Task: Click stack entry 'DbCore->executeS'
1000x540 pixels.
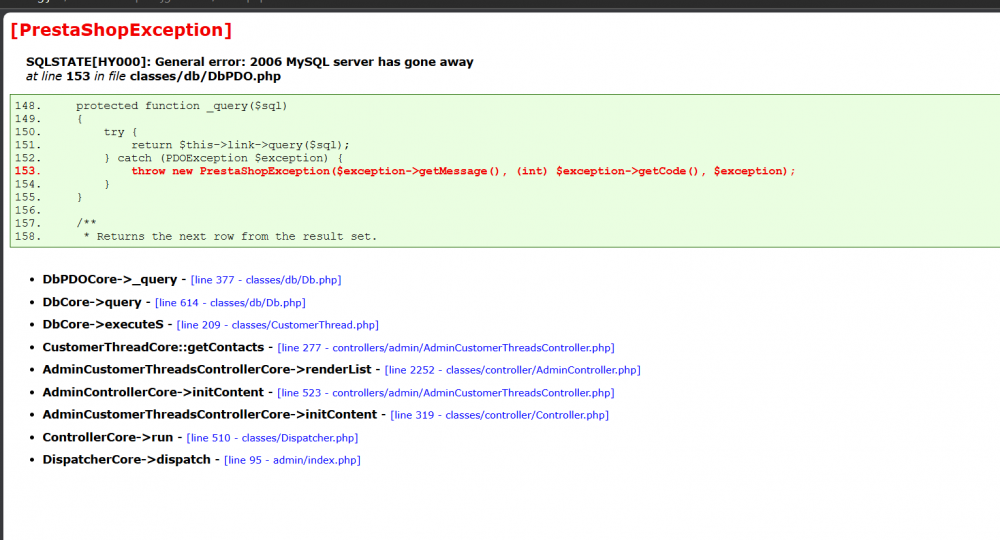Action: [103, 325]
